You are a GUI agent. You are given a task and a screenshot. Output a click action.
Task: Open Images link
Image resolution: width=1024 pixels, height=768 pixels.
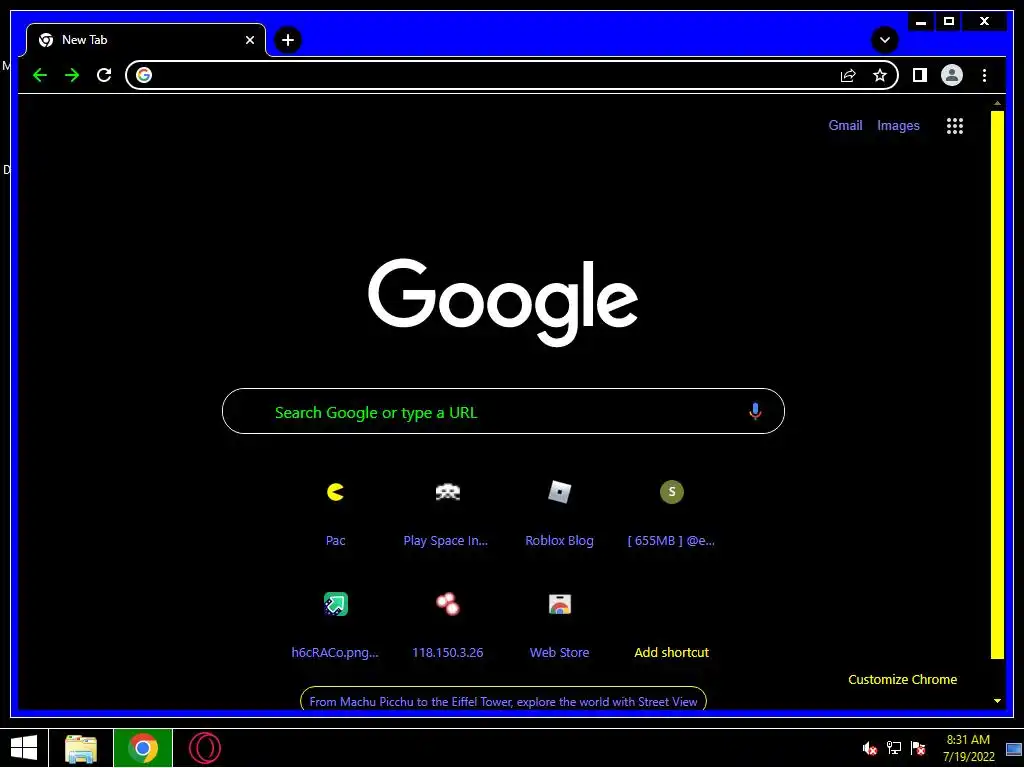[898, 125]
